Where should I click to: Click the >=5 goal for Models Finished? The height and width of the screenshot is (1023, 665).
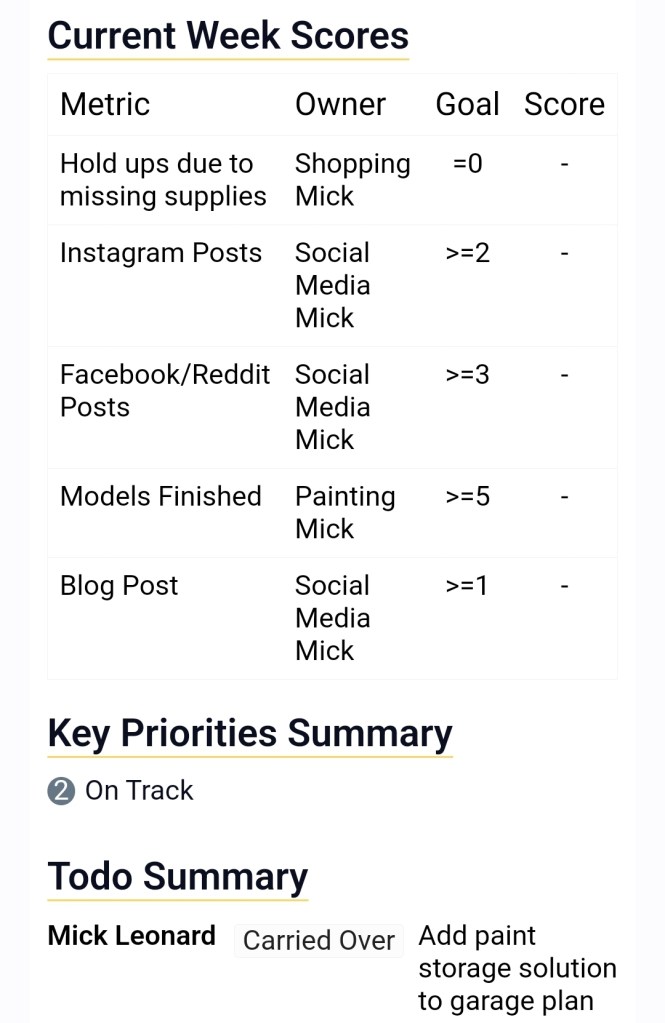pyautogui.click(x=467, y=496)
